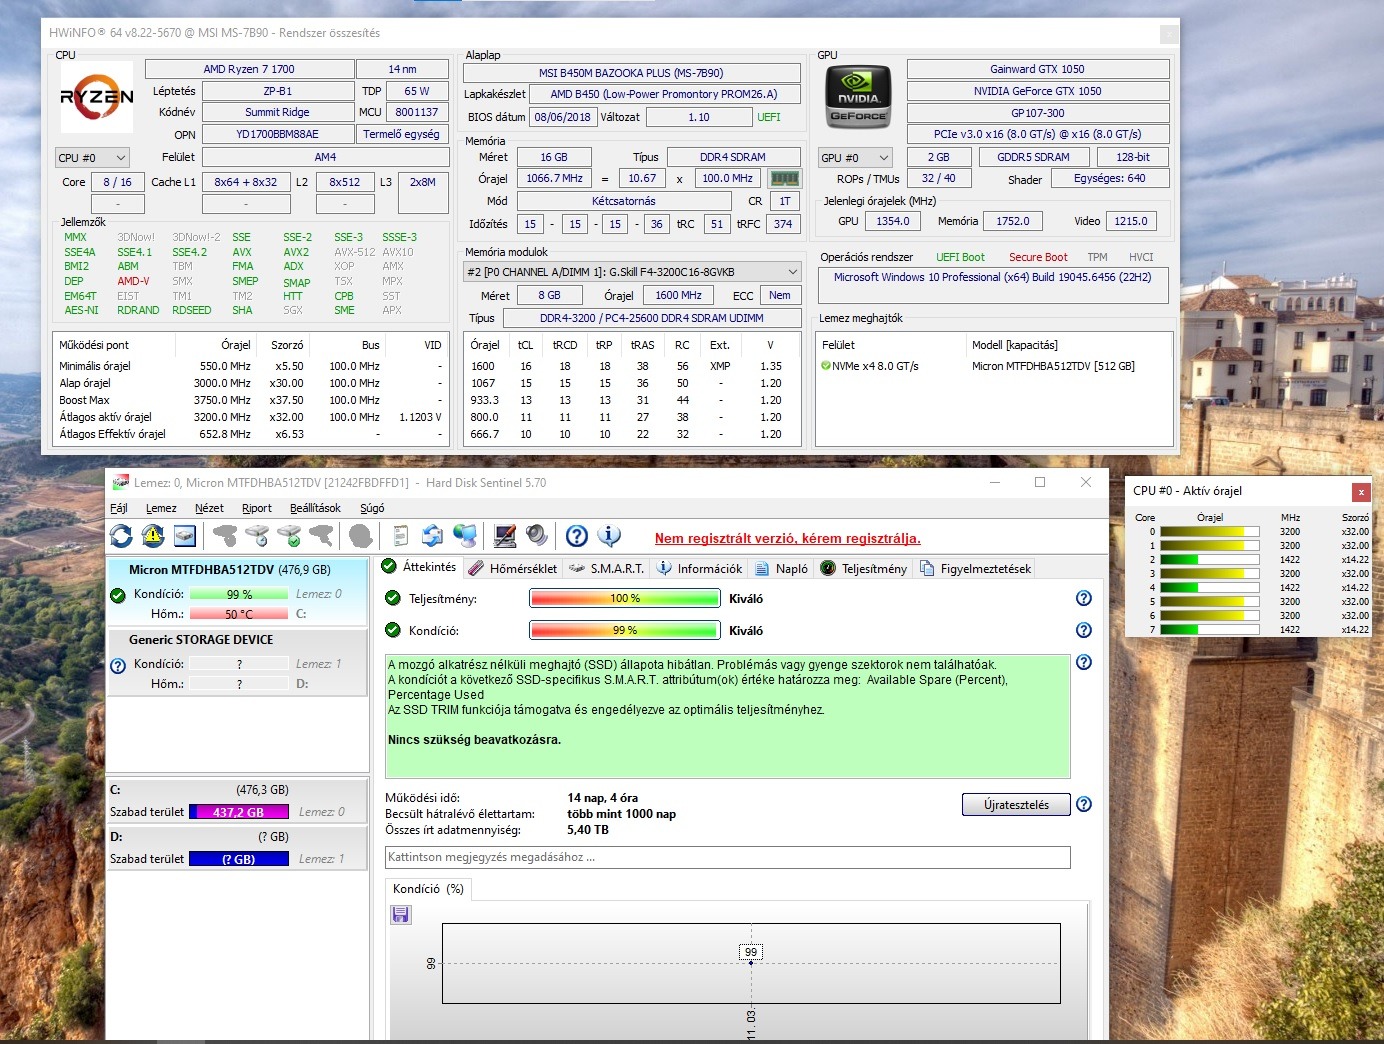Click the blue question icon of Generic STORAGE DEVICE
Viewport: 1384px width, 1044px height.
pyautogui.click(x=118, y=665)
